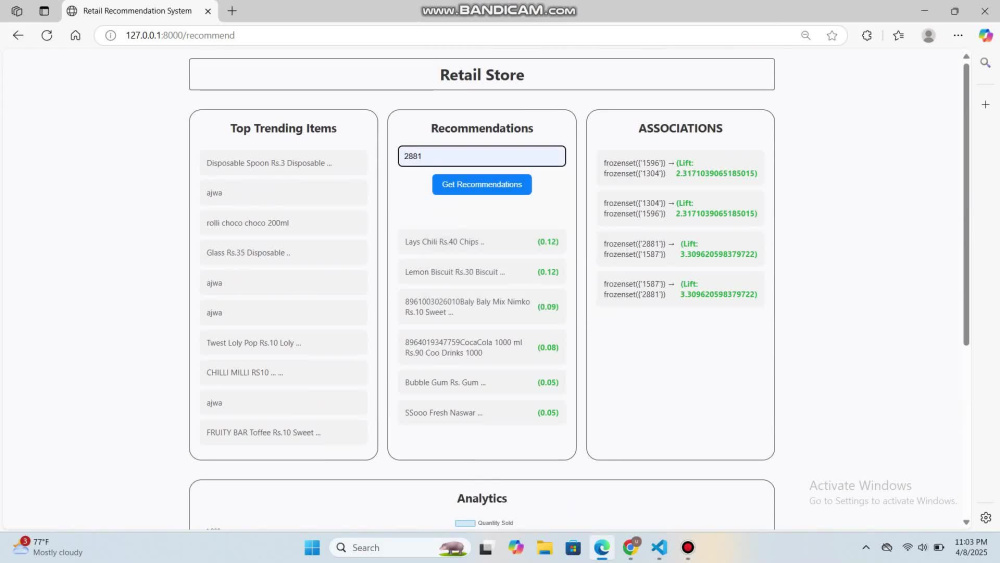The image size is (1000, 563).
Task: Click Twest Loly Pop Rs.10 item
Action: point(283,342)
